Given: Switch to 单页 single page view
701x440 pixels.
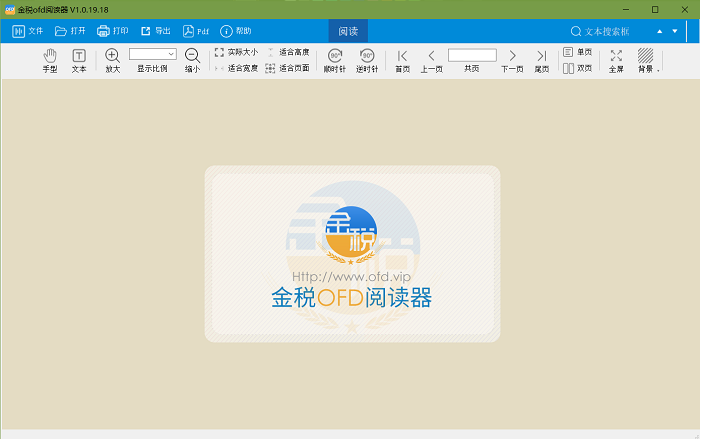Looking at the screenshot, I should point(578,52).
